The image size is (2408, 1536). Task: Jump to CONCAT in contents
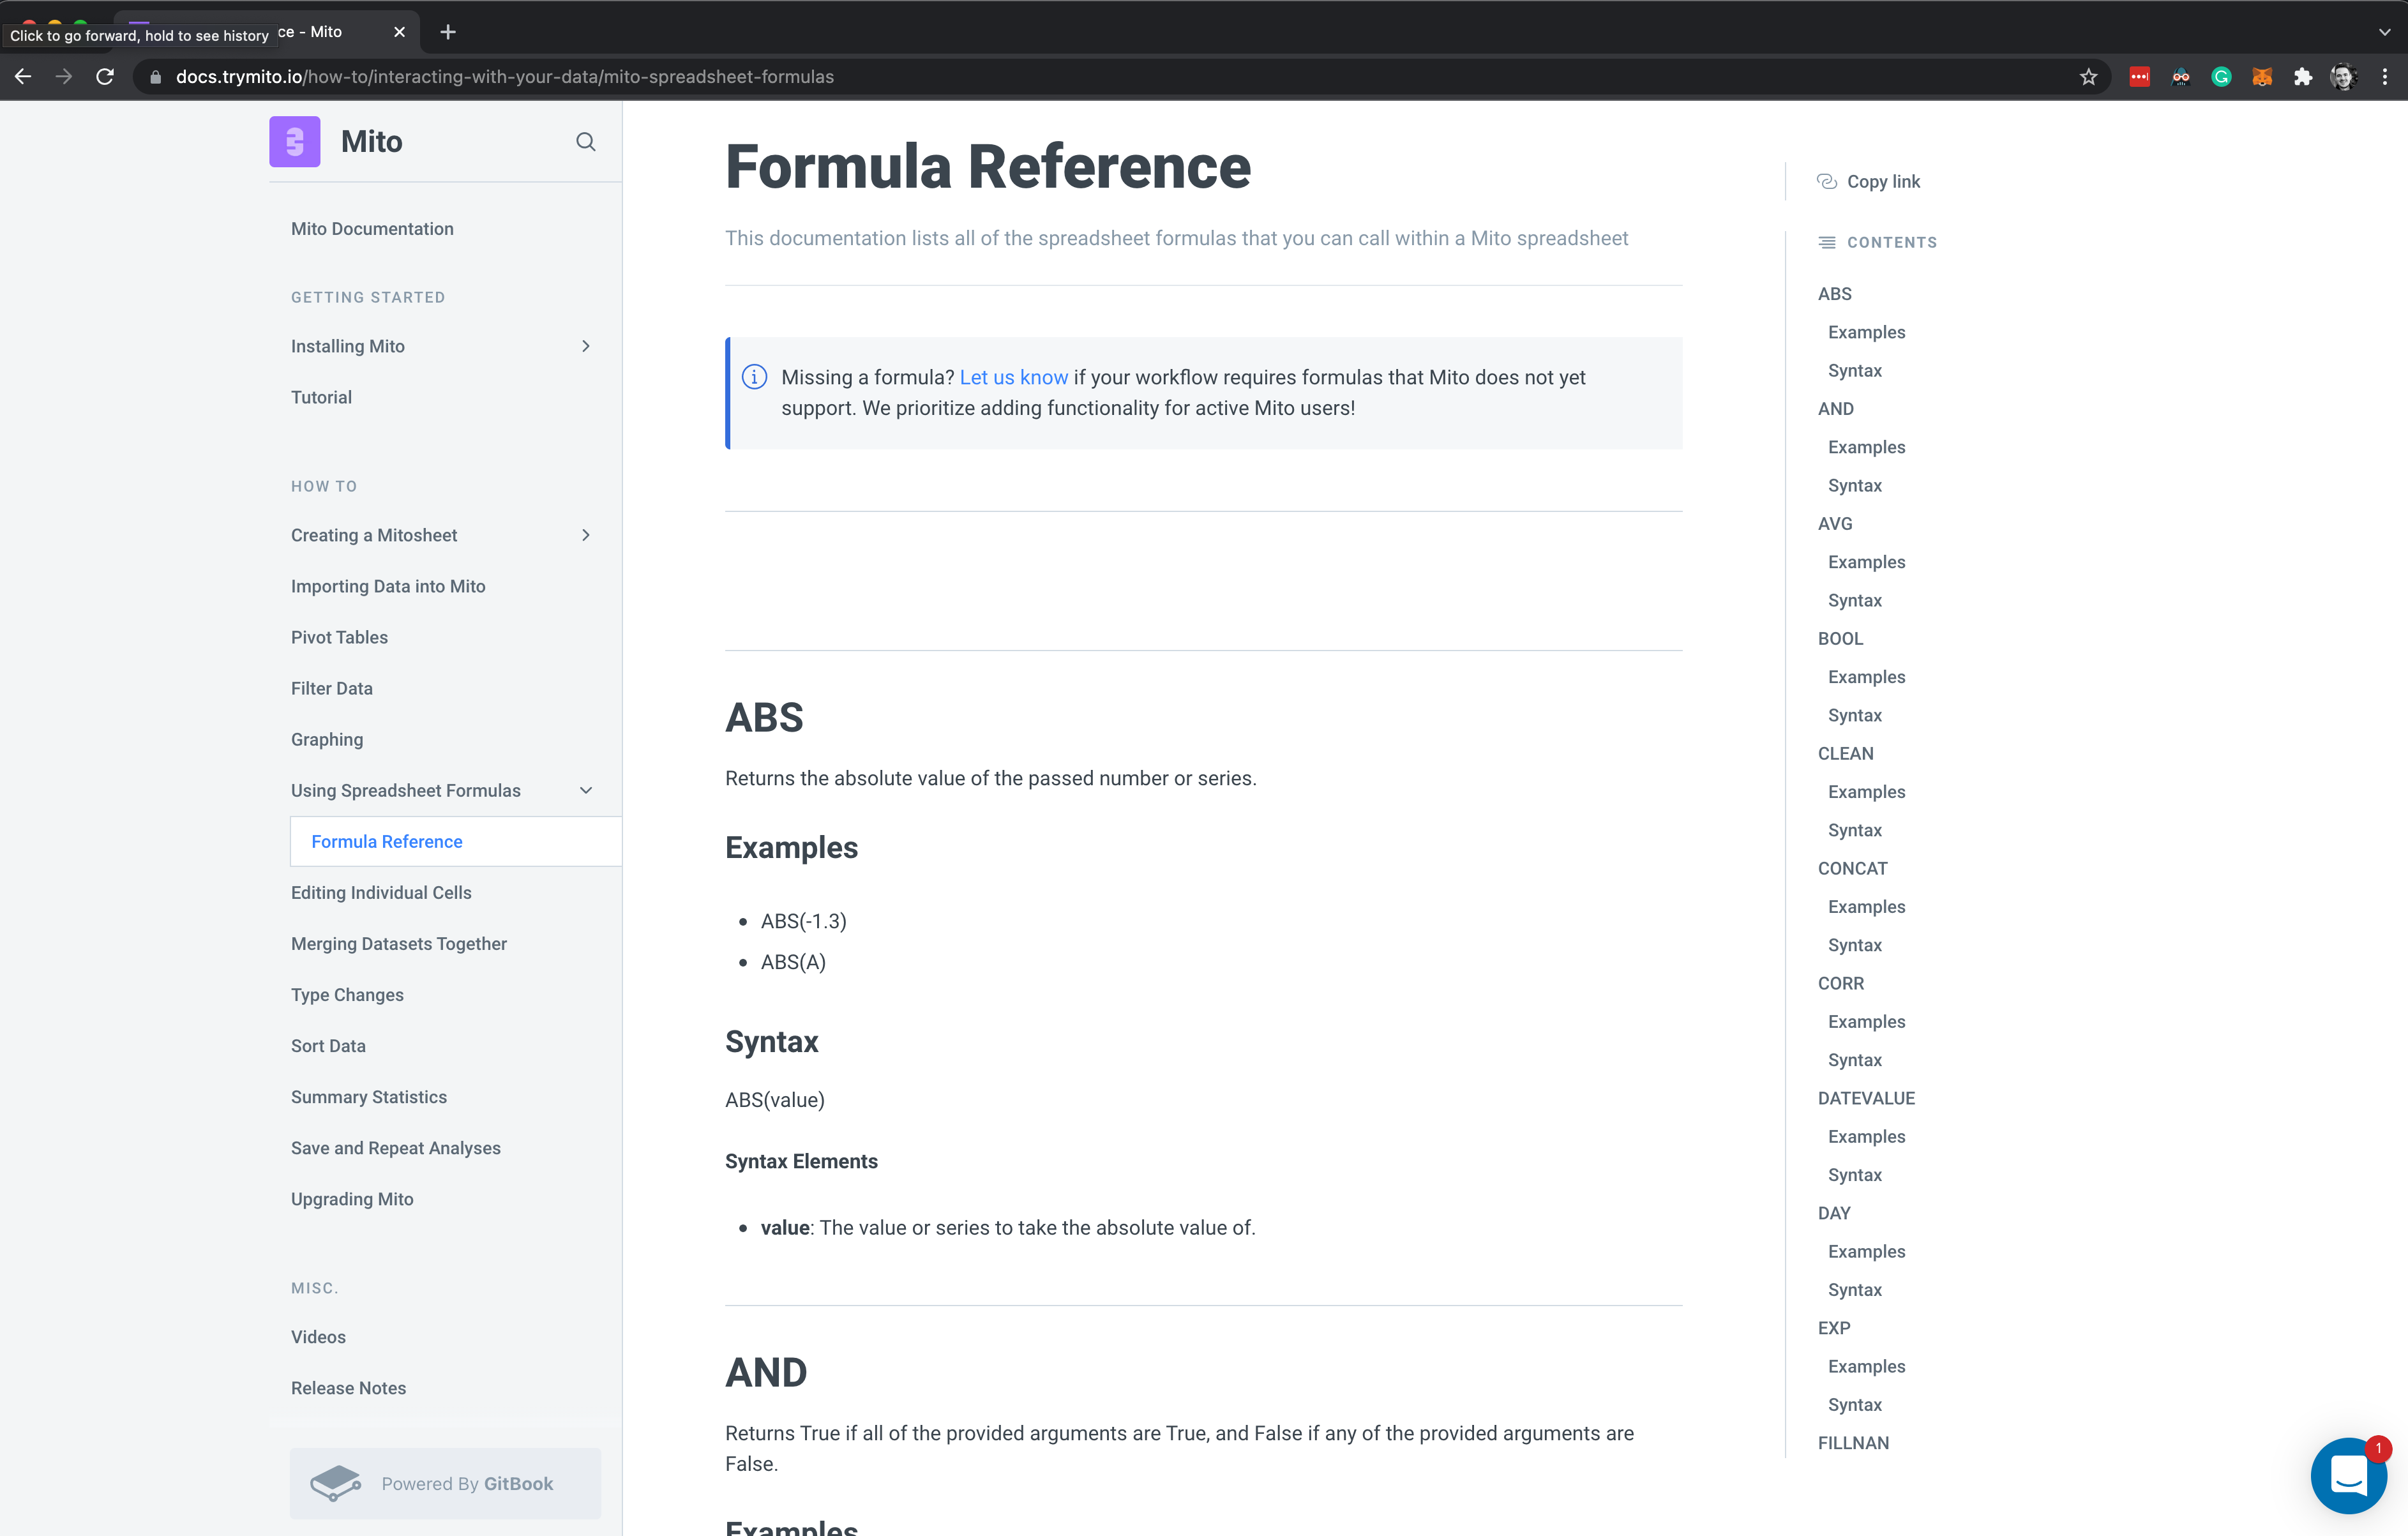pos(1852,868)
